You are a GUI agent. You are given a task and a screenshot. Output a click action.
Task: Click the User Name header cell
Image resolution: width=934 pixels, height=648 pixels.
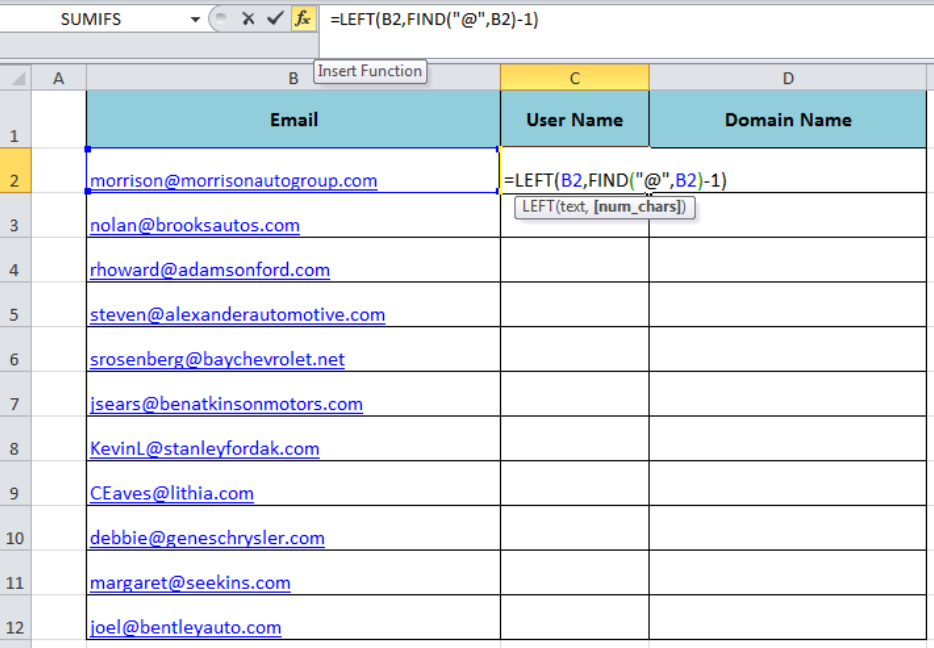[x=574, y=119]
